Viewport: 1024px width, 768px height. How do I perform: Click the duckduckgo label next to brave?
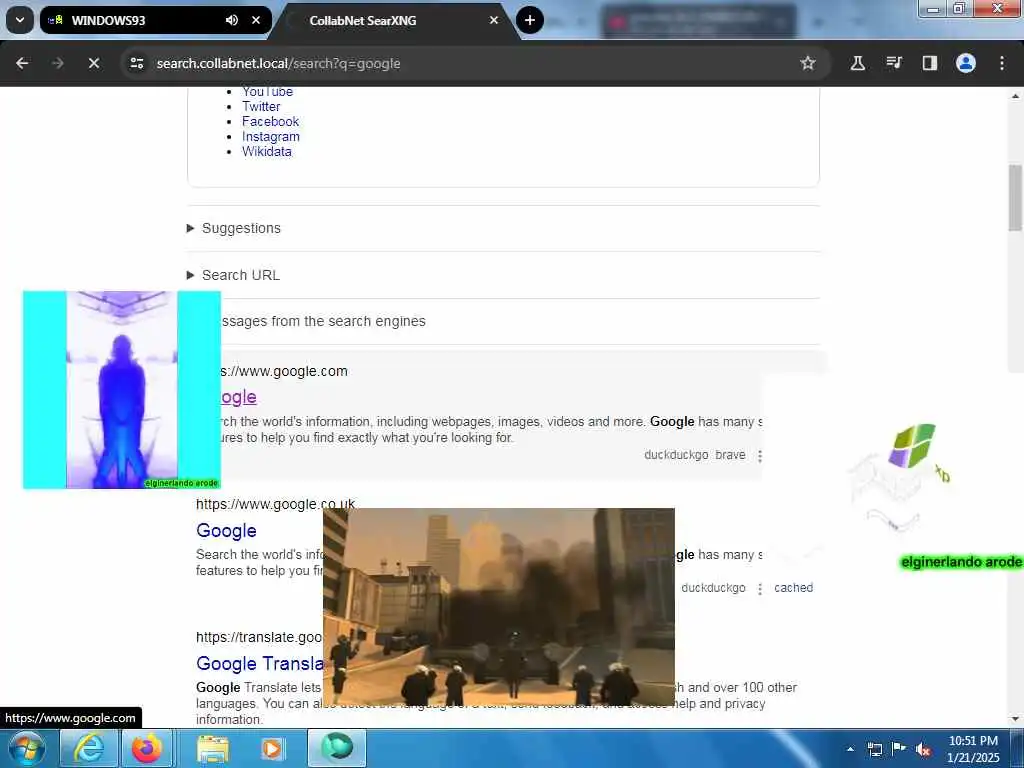coord(676,455)
